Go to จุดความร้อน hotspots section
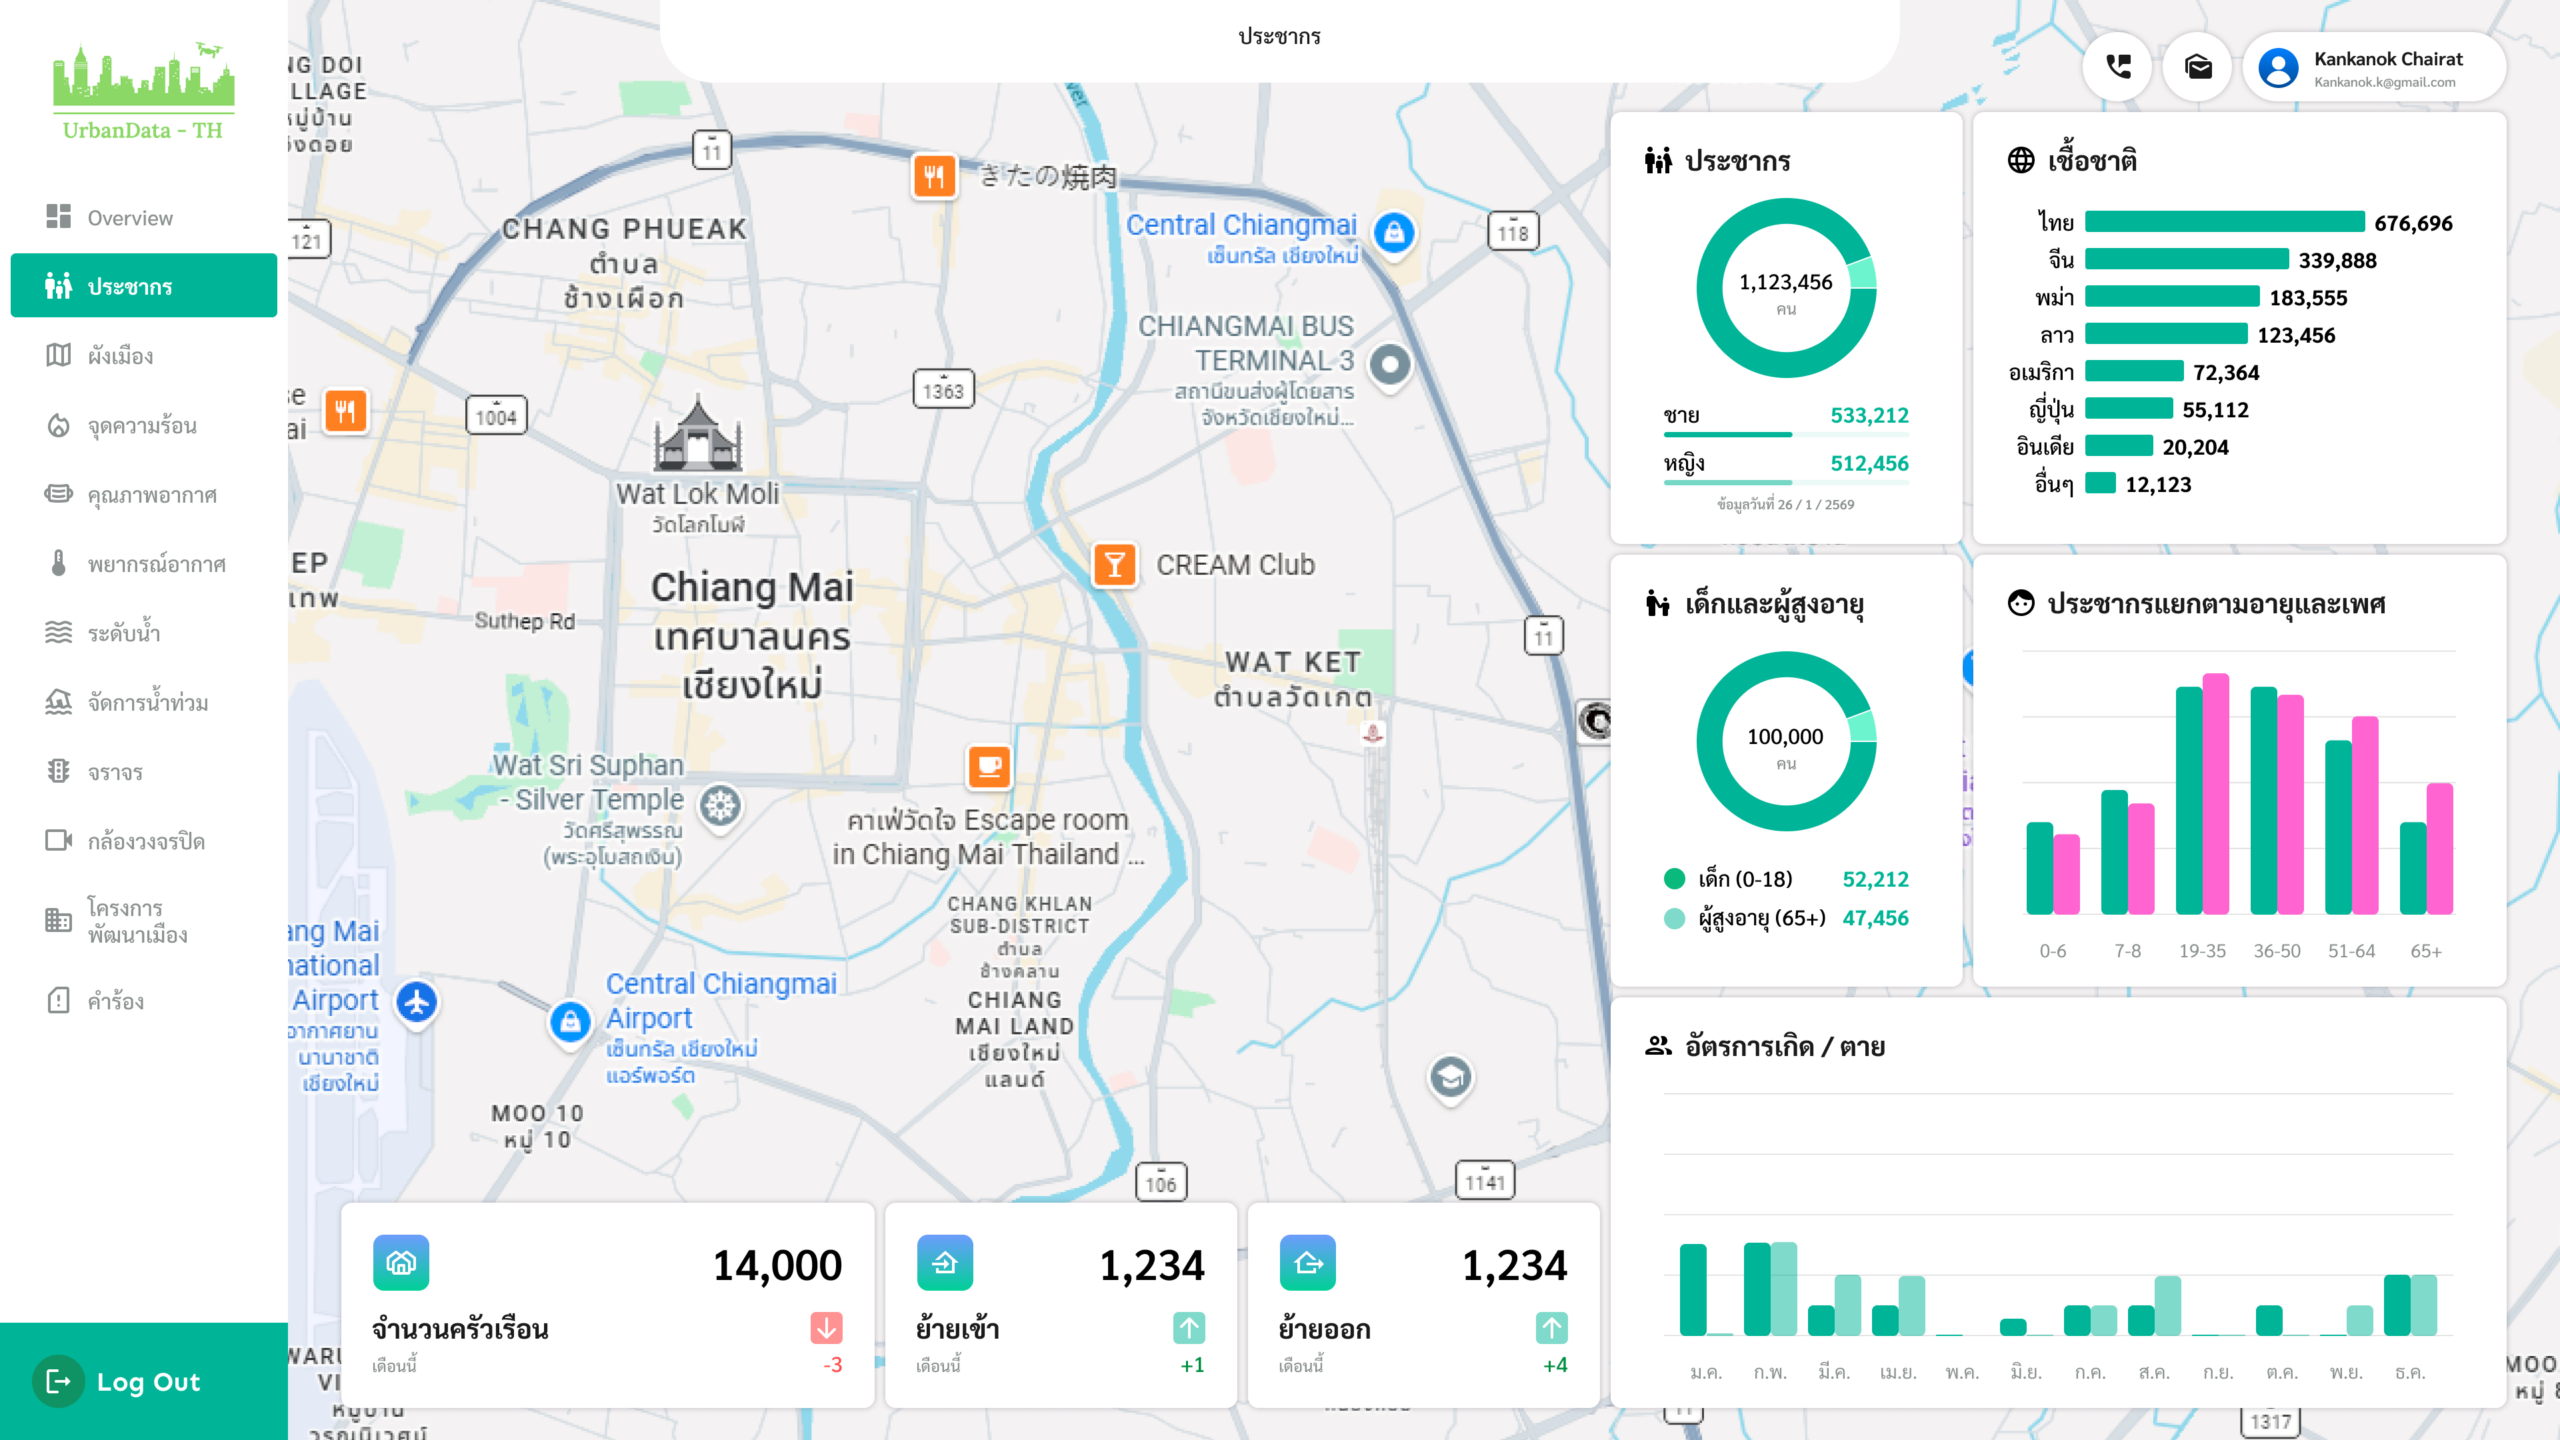Viewport: 2560px width, 1440px height. point(142,426)
